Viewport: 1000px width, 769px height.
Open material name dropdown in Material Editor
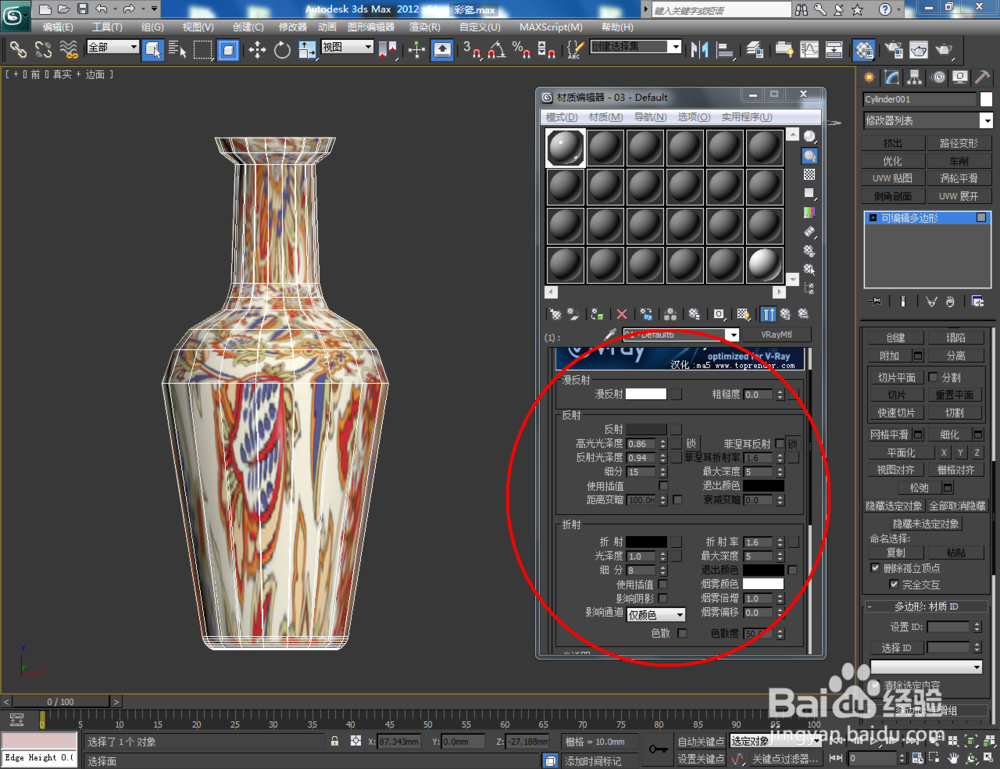680,335
